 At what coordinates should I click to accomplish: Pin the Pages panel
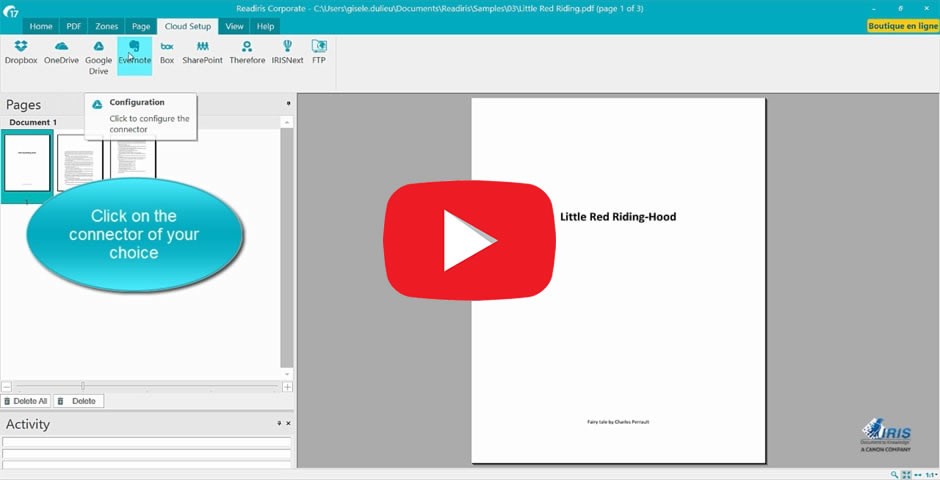[x=288, y=104]
